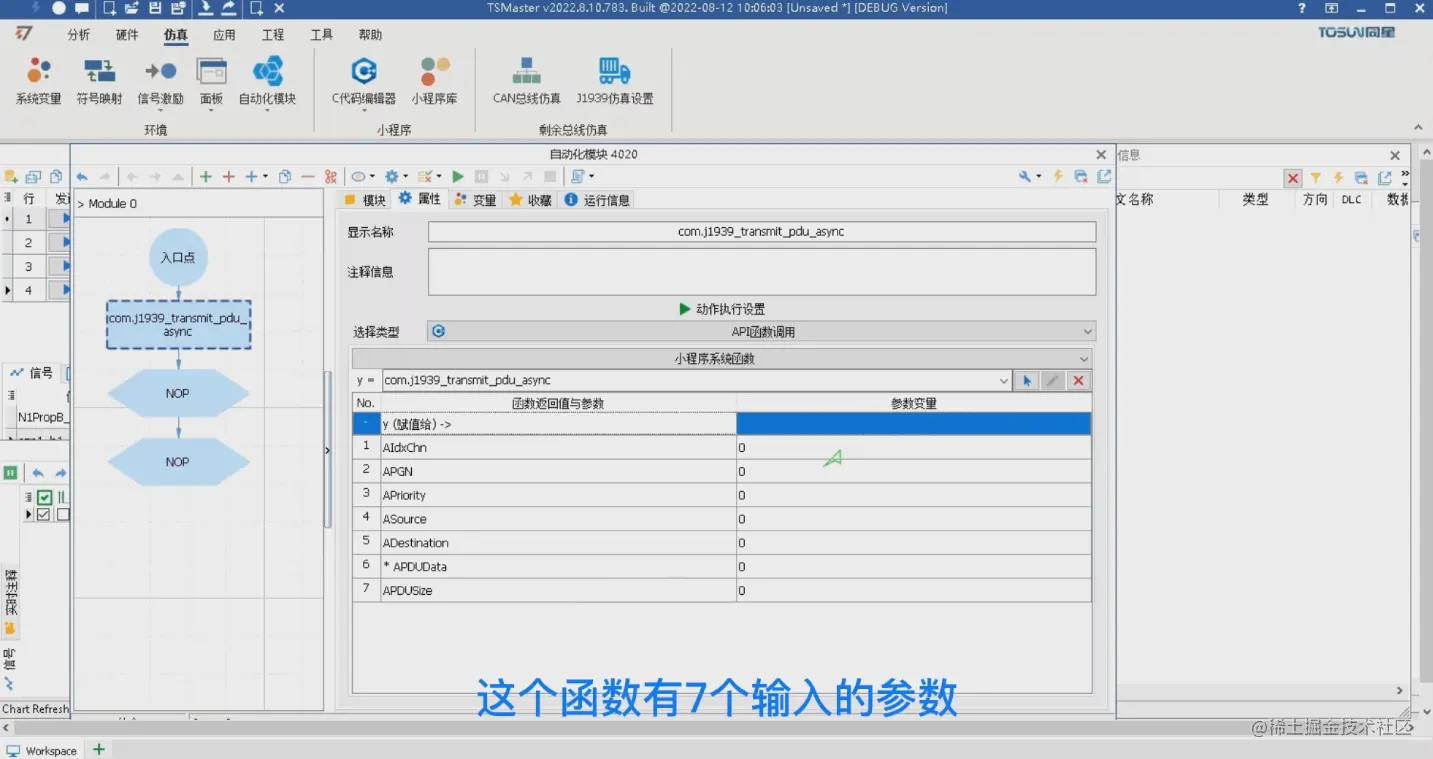The image size is (1433, 759).
Task: Open the 工程 menu tab
Action: (x=273, y=35)
